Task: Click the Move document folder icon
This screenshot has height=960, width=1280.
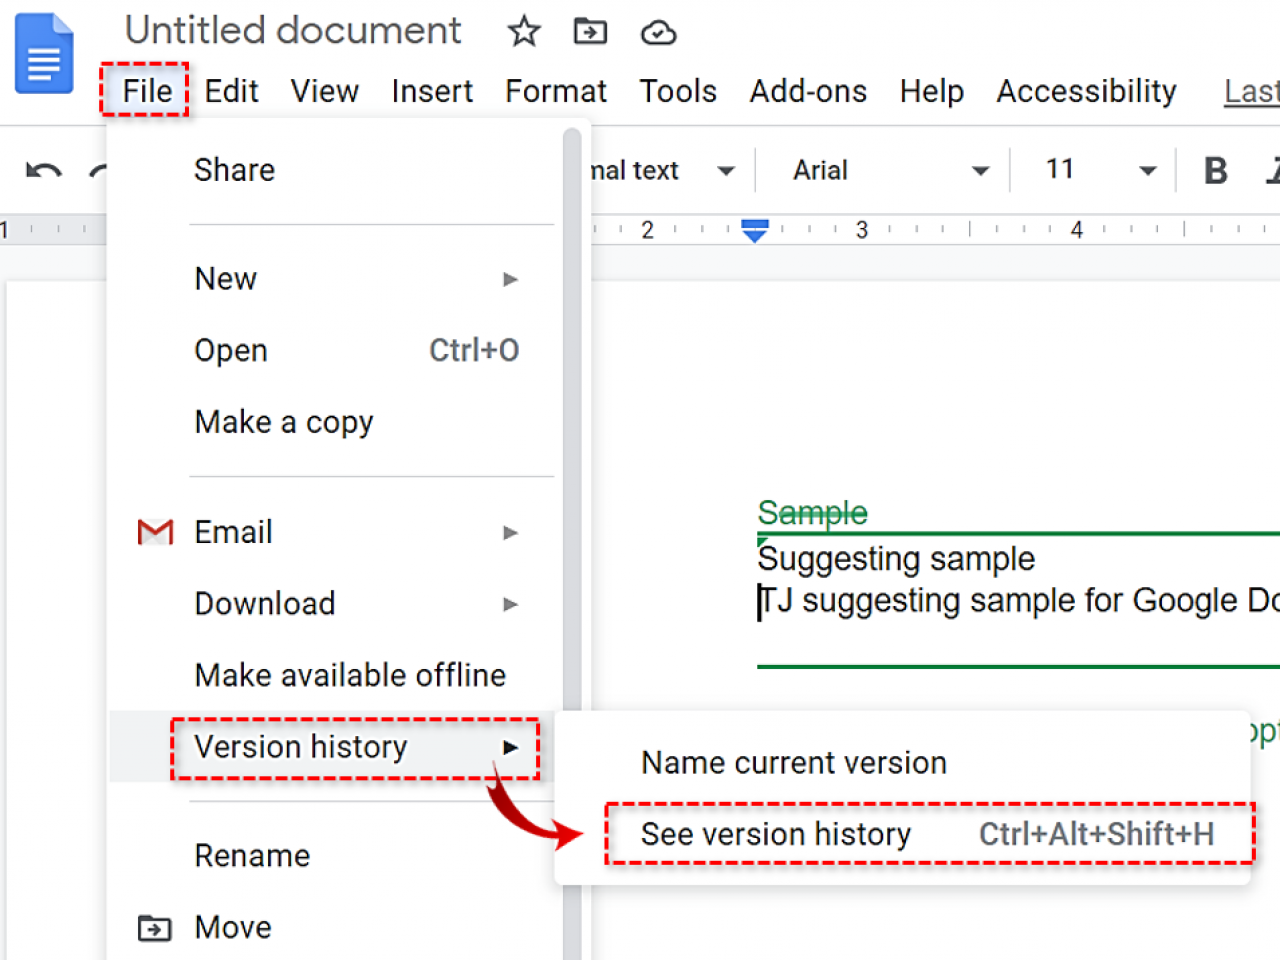Action: pos(589,31)
